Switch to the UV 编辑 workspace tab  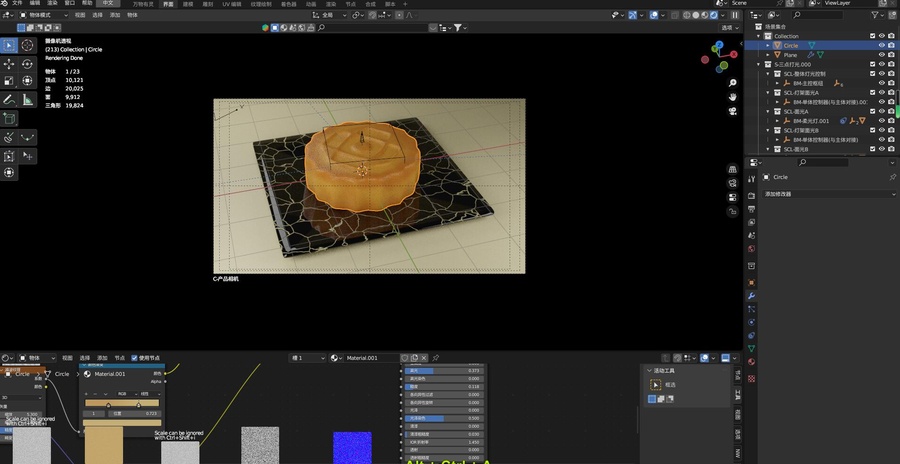[230, 3]
